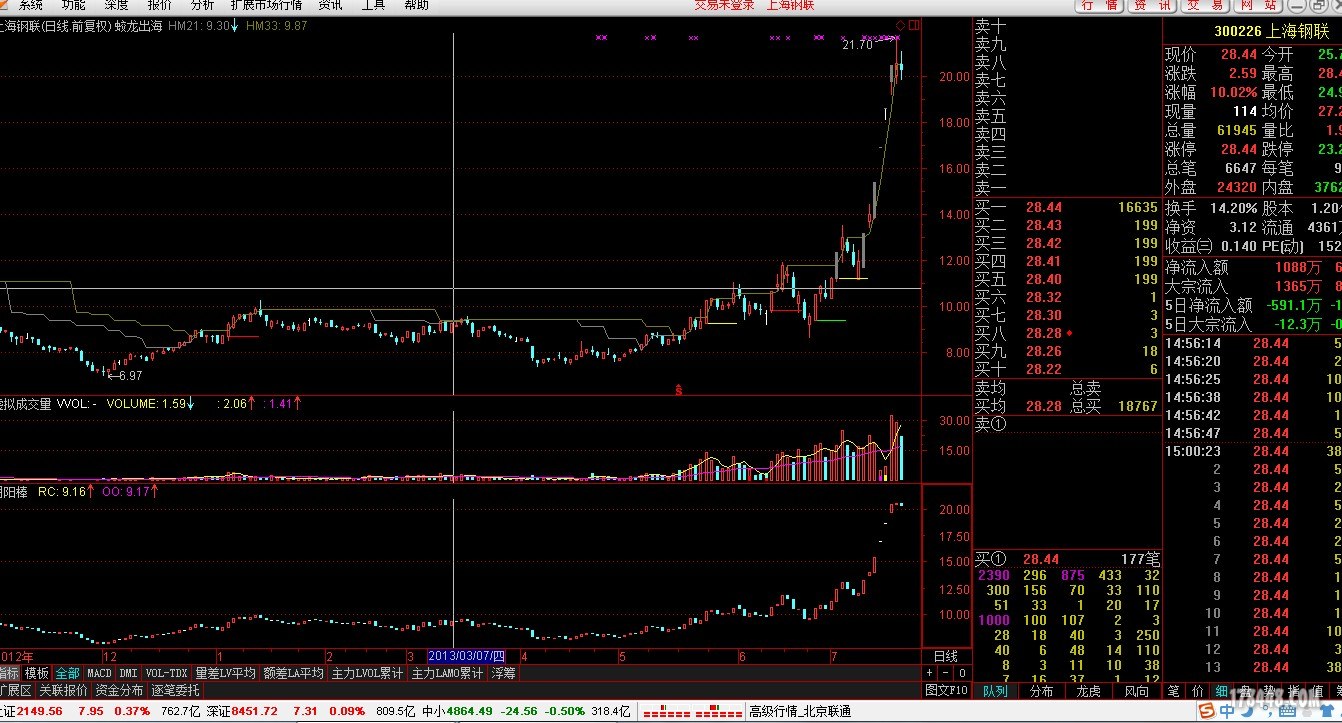The height and width of the screenshot is (723, 1342).
Task: Select the 龙虎 tab in order panel
Action: [1089, 690]
